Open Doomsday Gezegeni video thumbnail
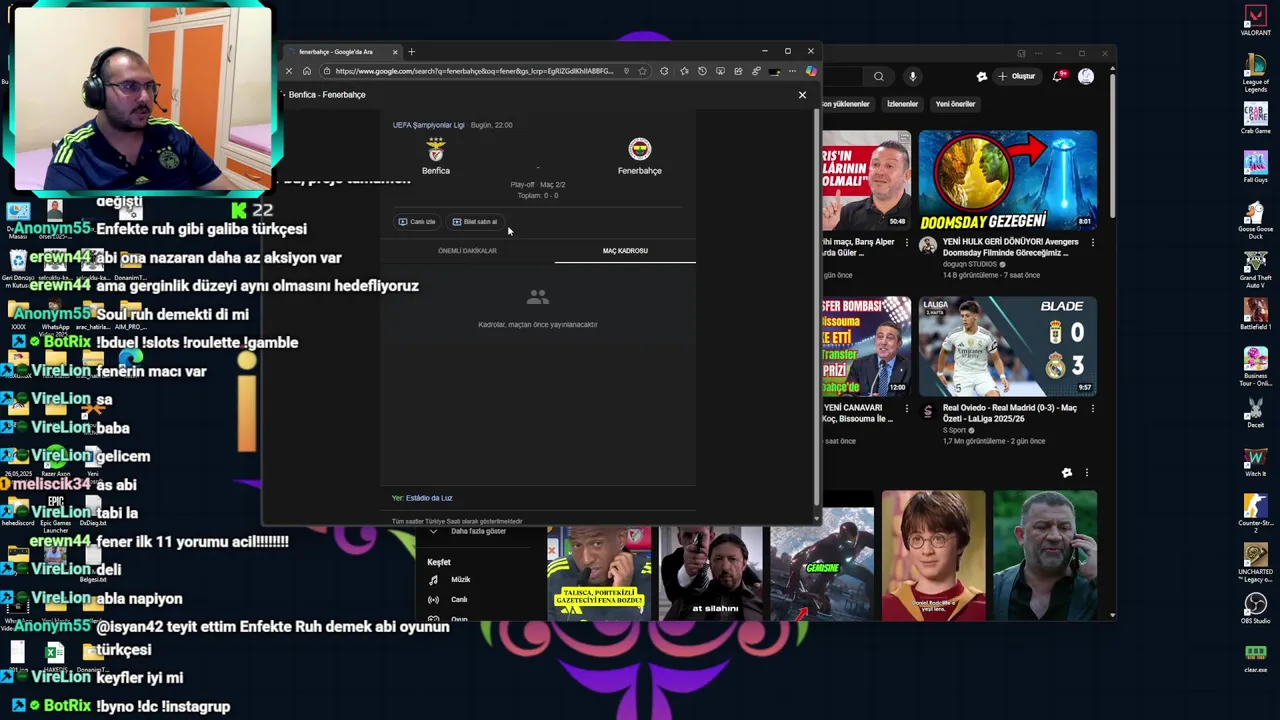Screen dimensions: 1280x720 pyautogui.click(x=1007, y=180)
